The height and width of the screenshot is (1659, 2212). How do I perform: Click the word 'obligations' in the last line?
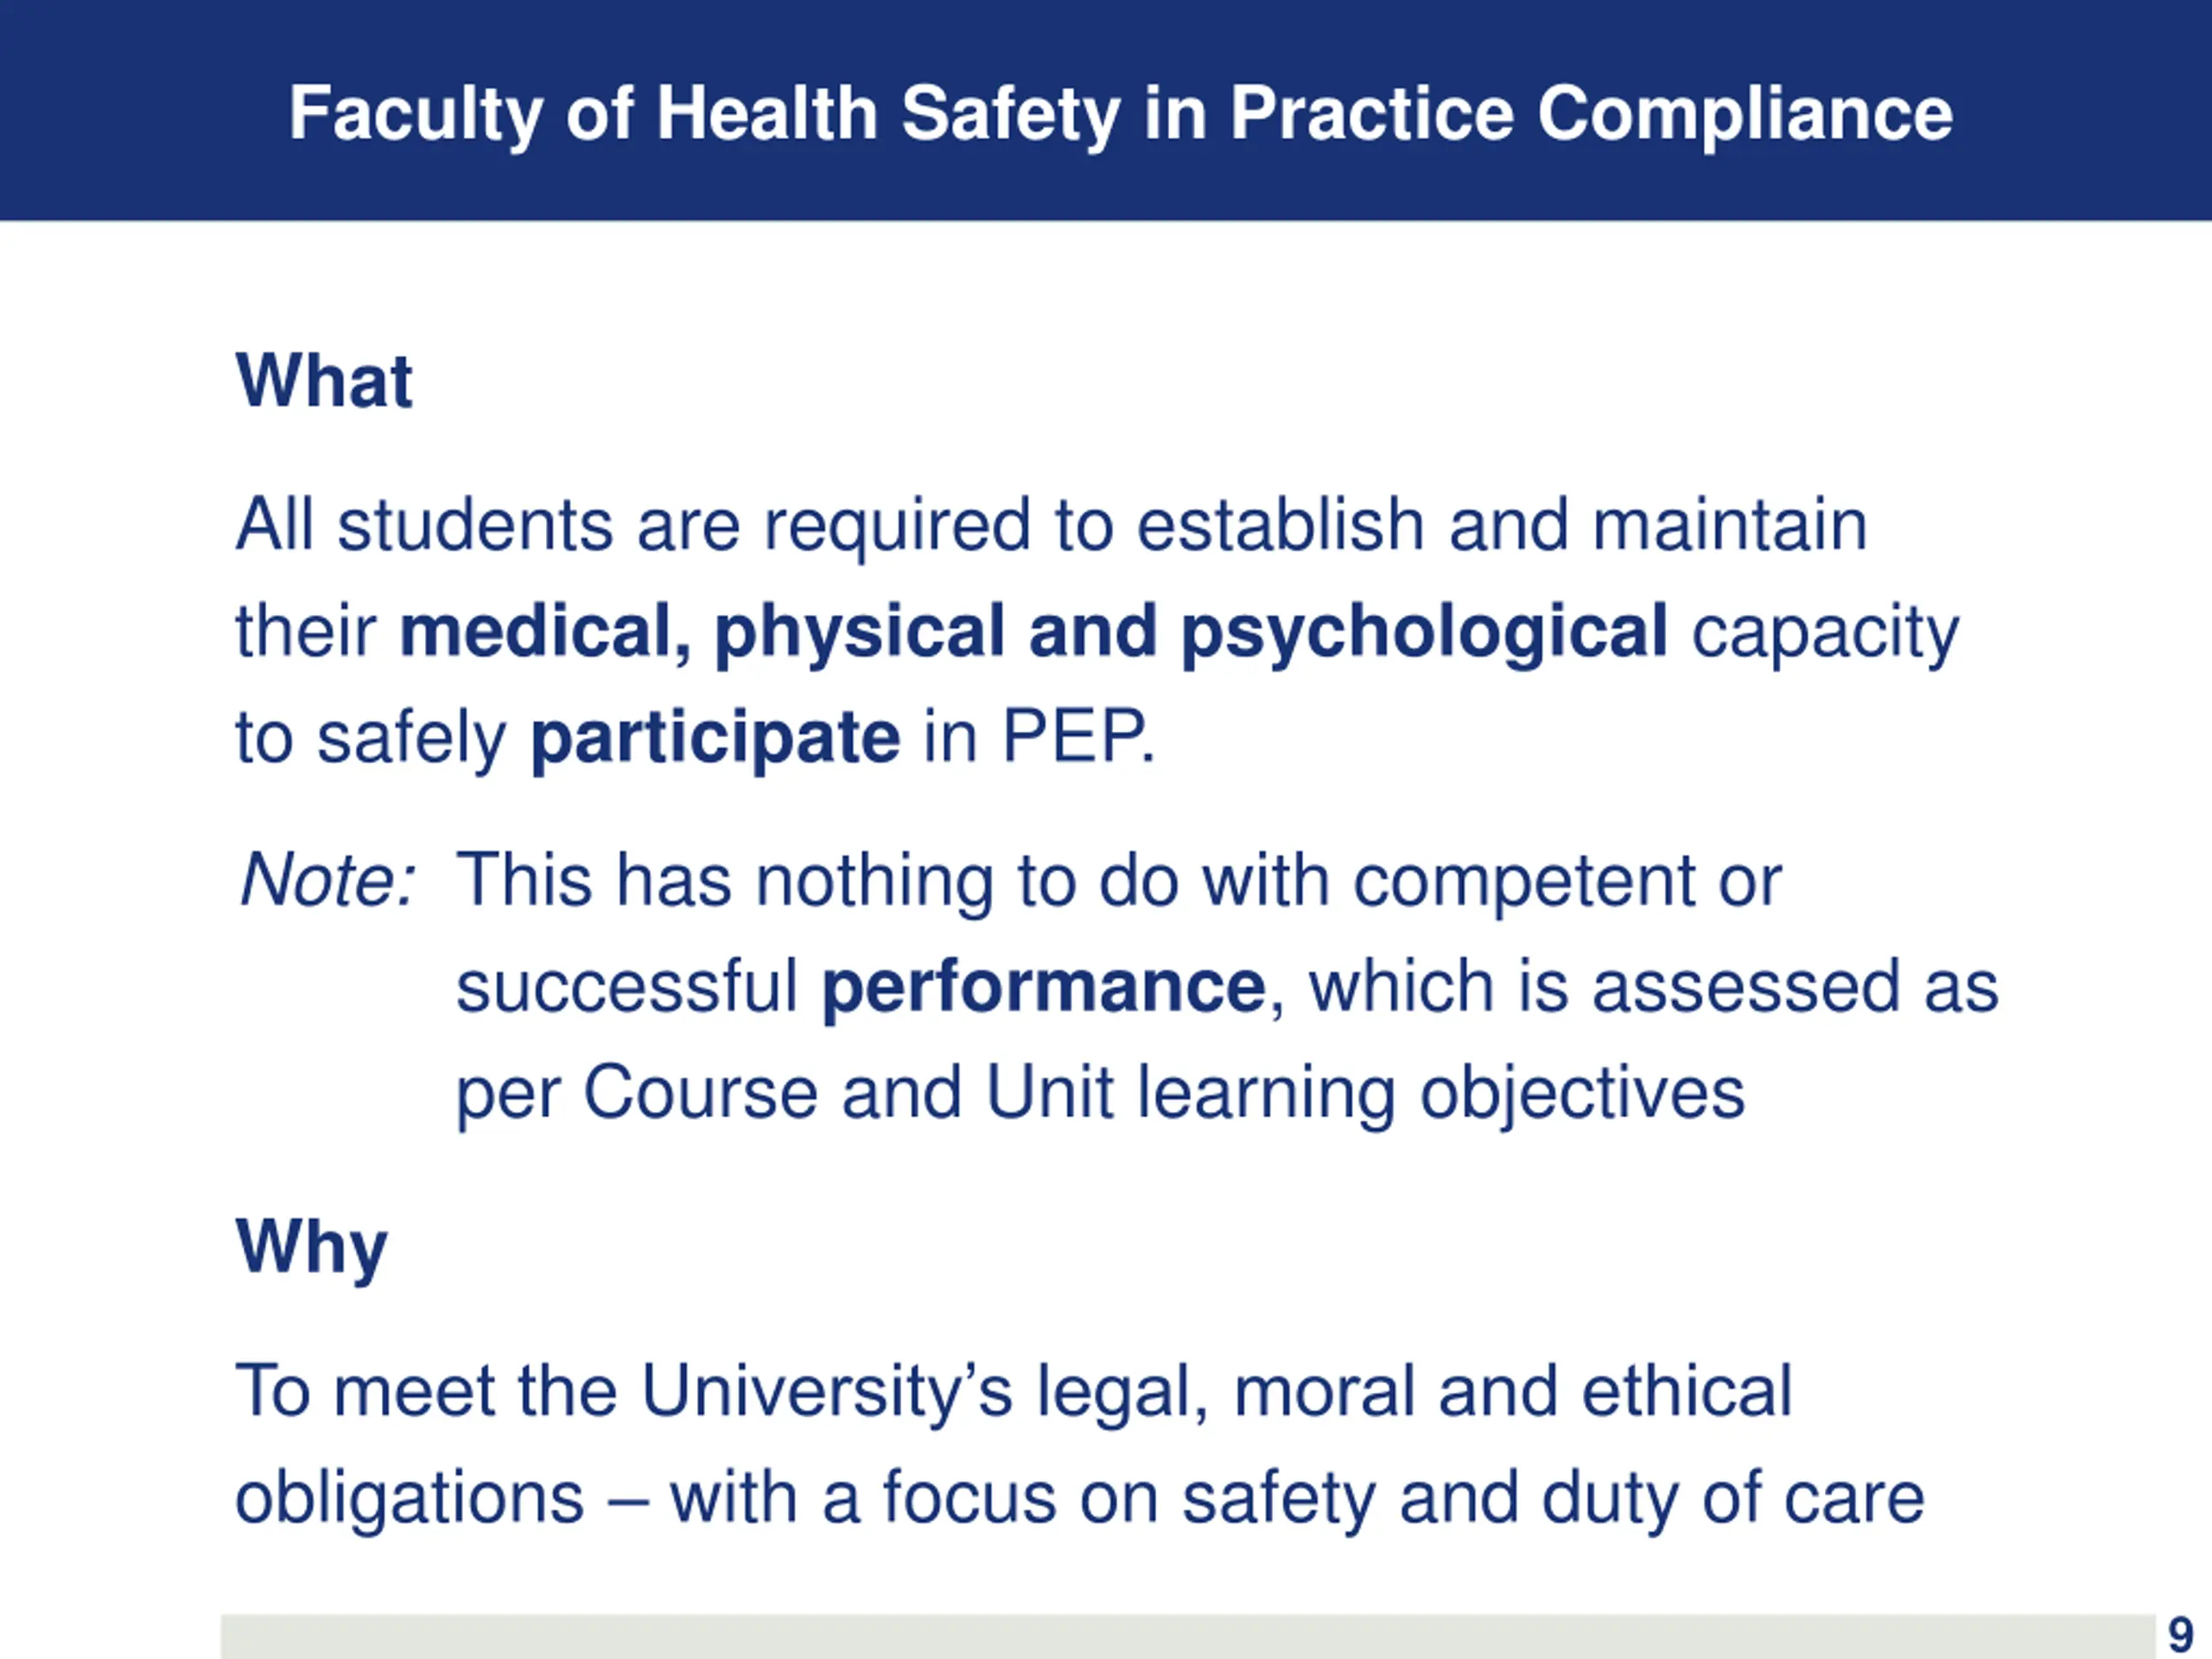click(x=409, y=1497)
